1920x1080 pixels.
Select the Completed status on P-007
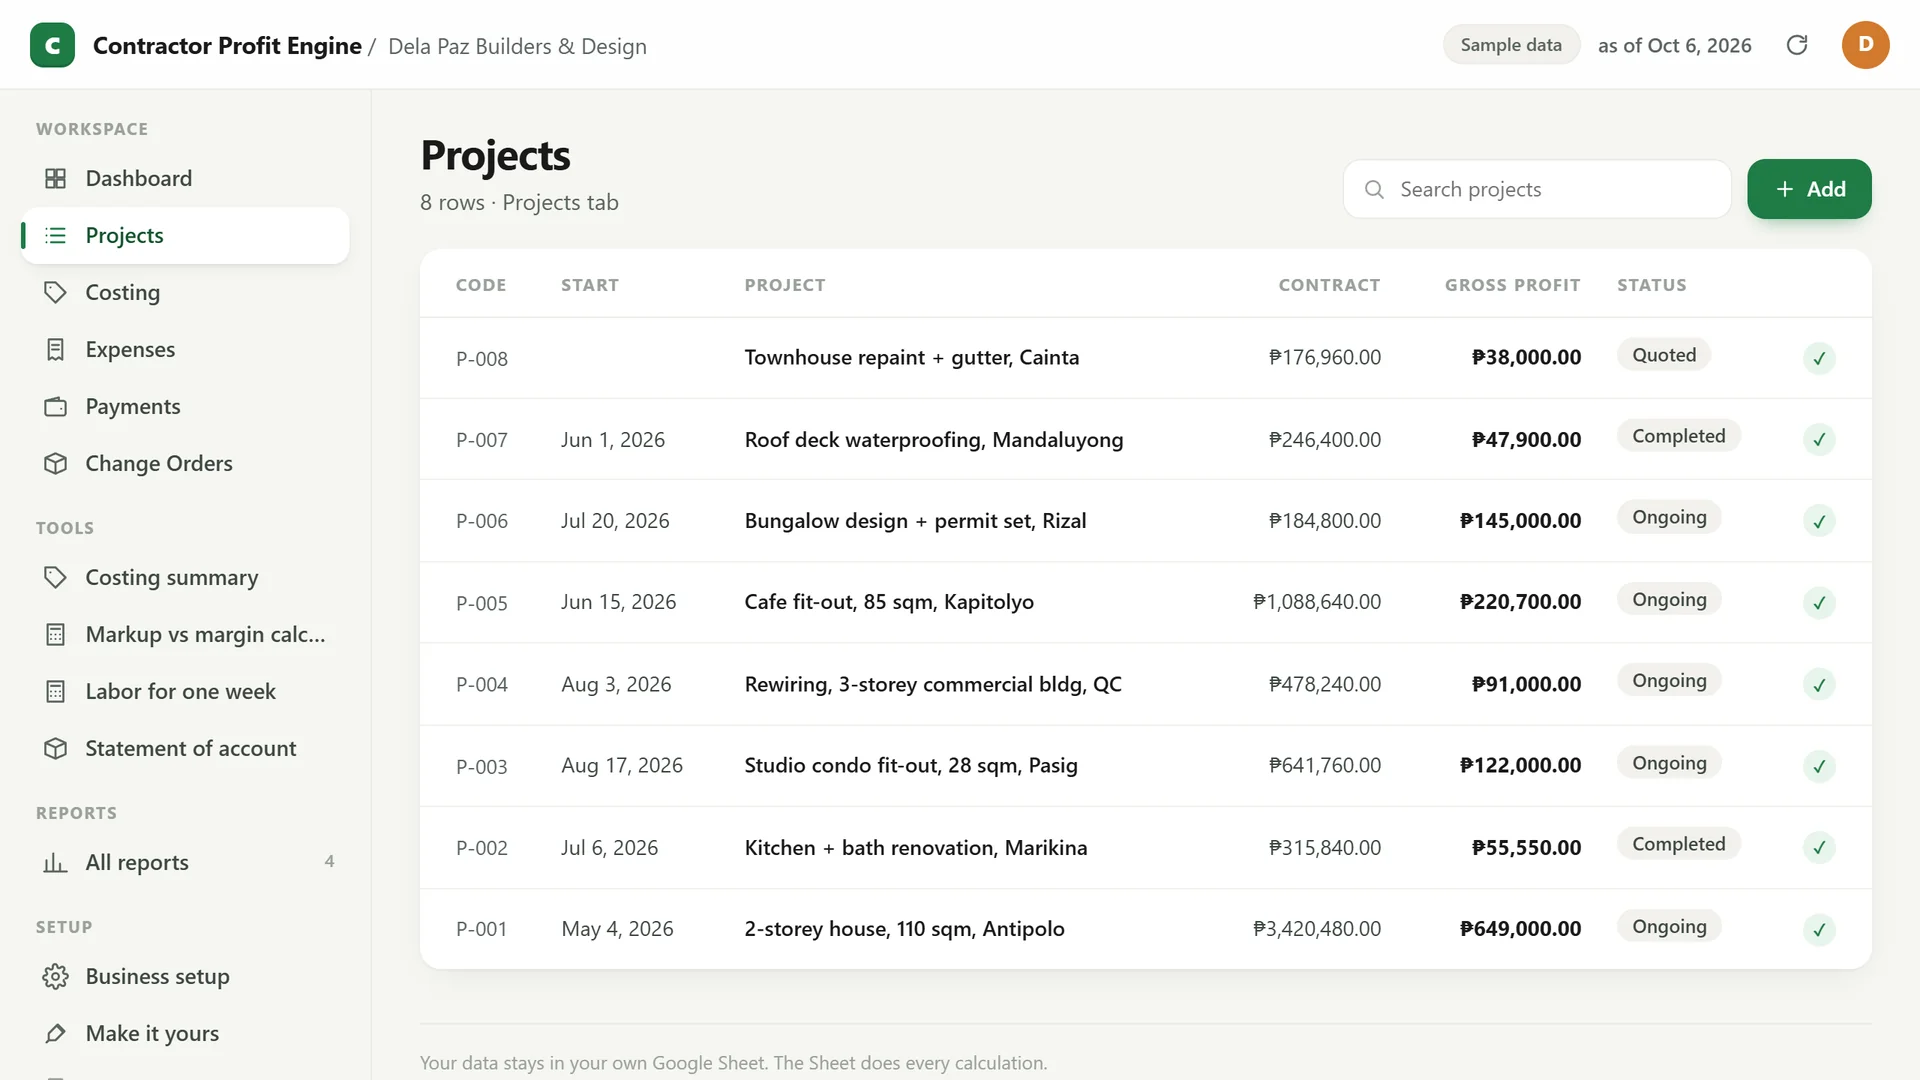[x=1679, y=436]
